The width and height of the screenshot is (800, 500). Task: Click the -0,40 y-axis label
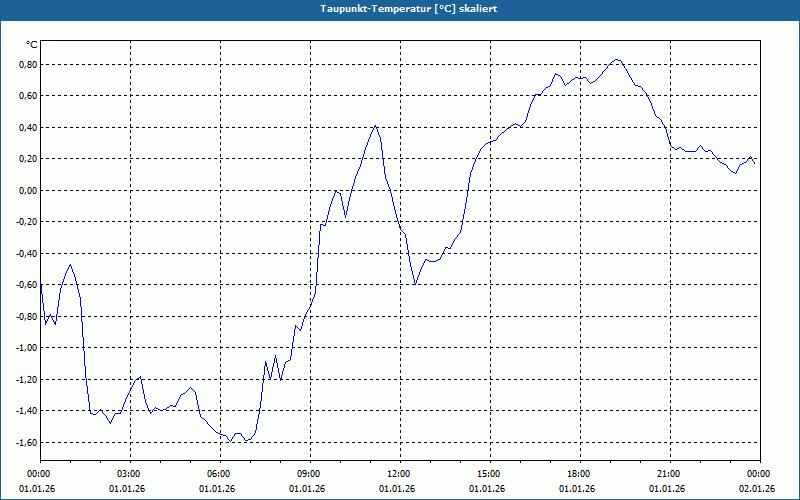(x=26, y=254)
